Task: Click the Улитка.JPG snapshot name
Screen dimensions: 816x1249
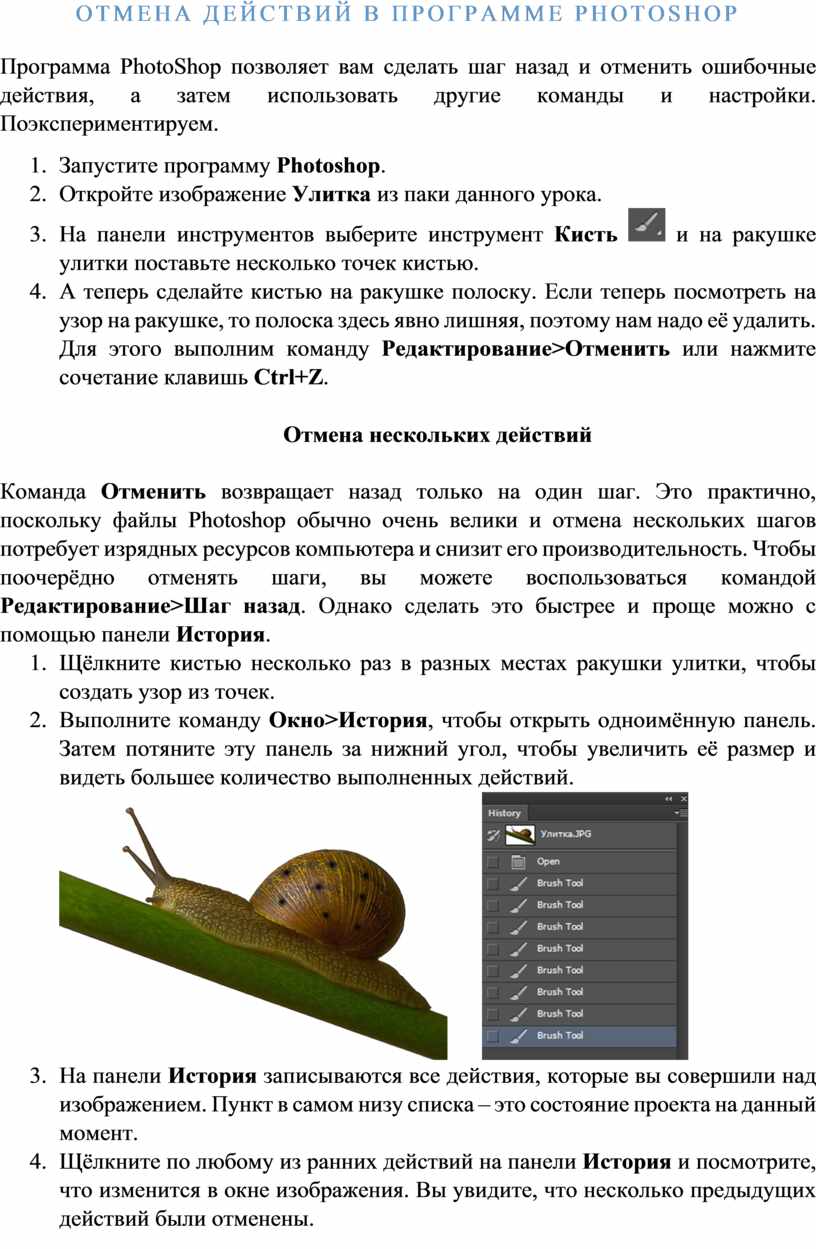Action: (x=566, y=833)
